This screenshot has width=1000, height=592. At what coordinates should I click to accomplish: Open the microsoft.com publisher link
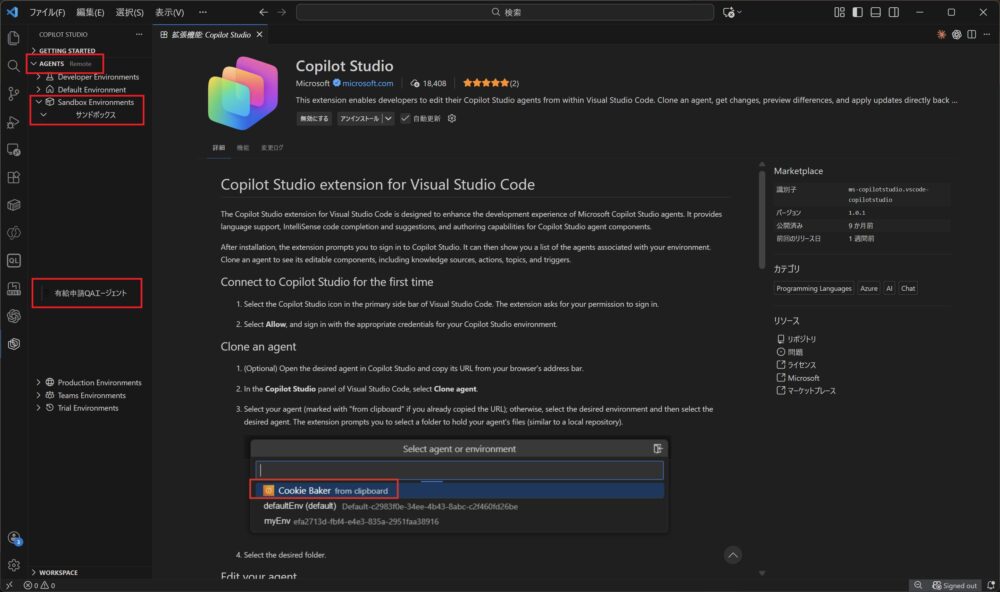[x=368, y=83]
